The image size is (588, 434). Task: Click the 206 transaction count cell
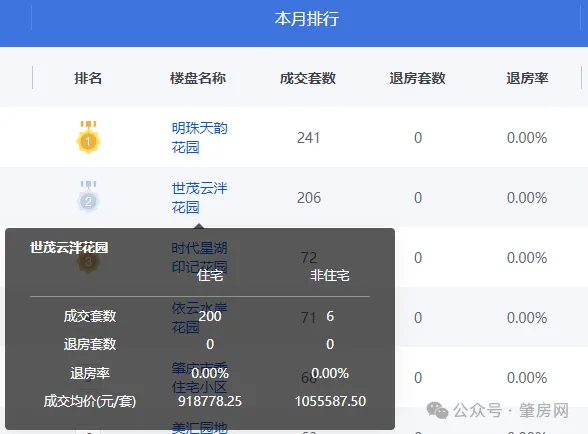pos(309,198)
